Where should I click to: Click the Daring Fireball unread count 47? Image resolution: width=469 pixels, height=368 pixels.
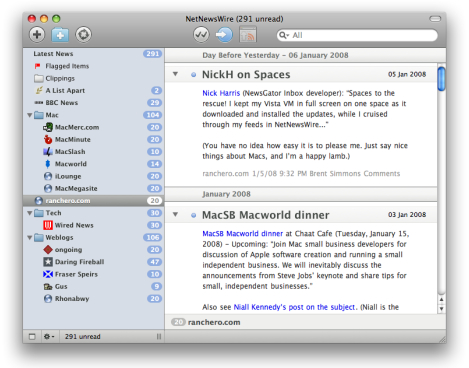point(155,262)
